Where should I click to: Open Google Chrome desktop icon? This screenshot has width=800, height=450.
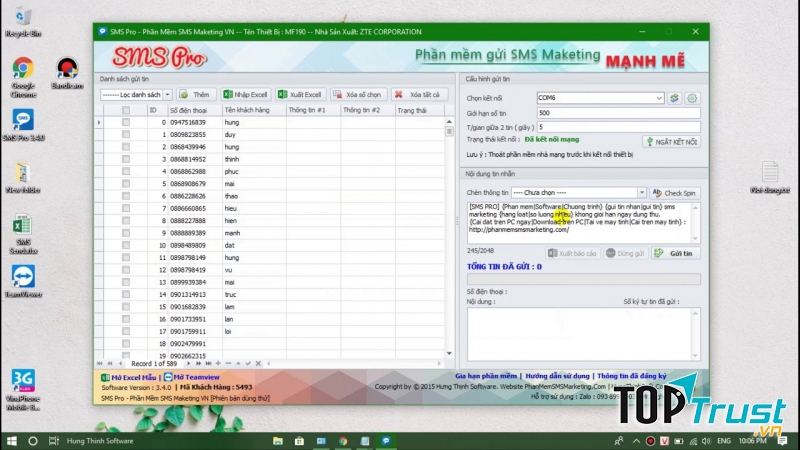(x=23, y=77)
